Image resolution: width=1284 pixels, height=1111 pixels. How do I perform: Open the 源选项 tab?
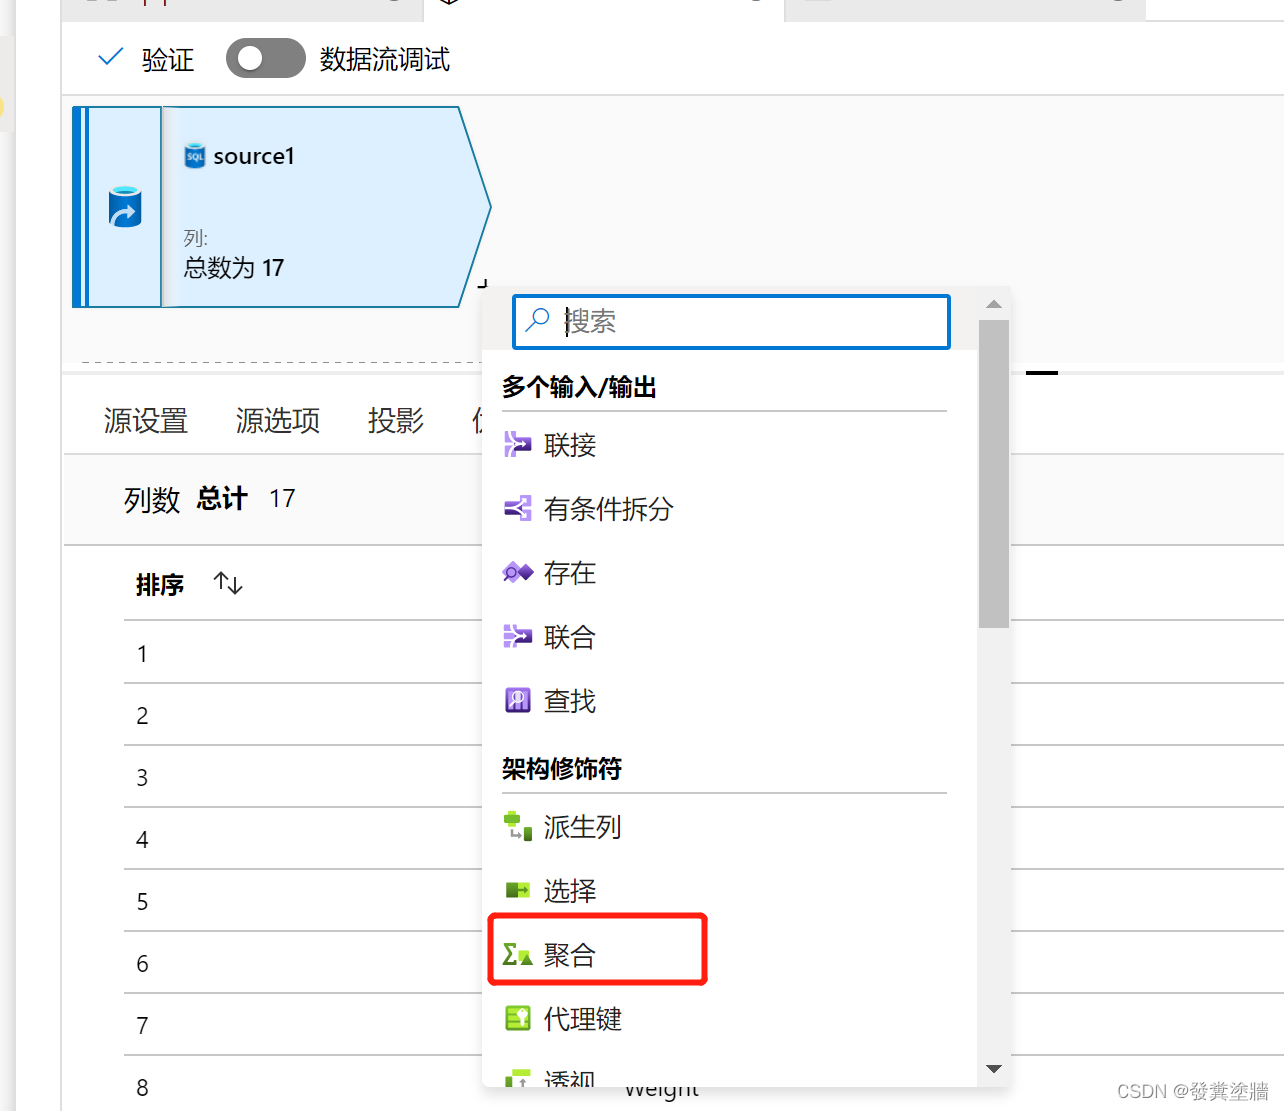[x=278, y=421]
